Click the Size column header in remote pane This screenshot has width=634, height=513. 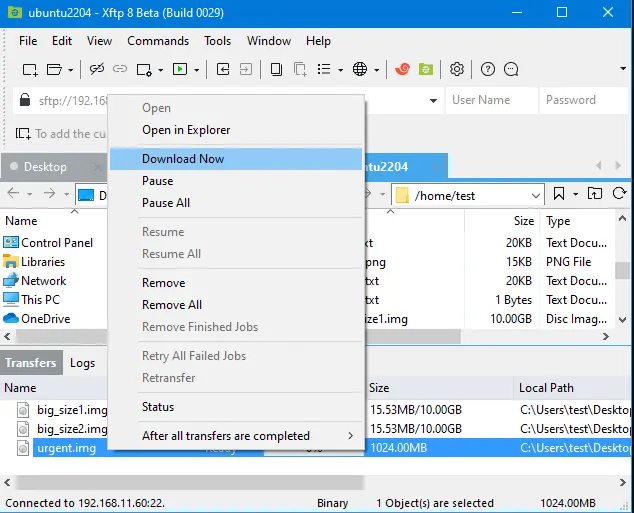(x=523, y=221)
